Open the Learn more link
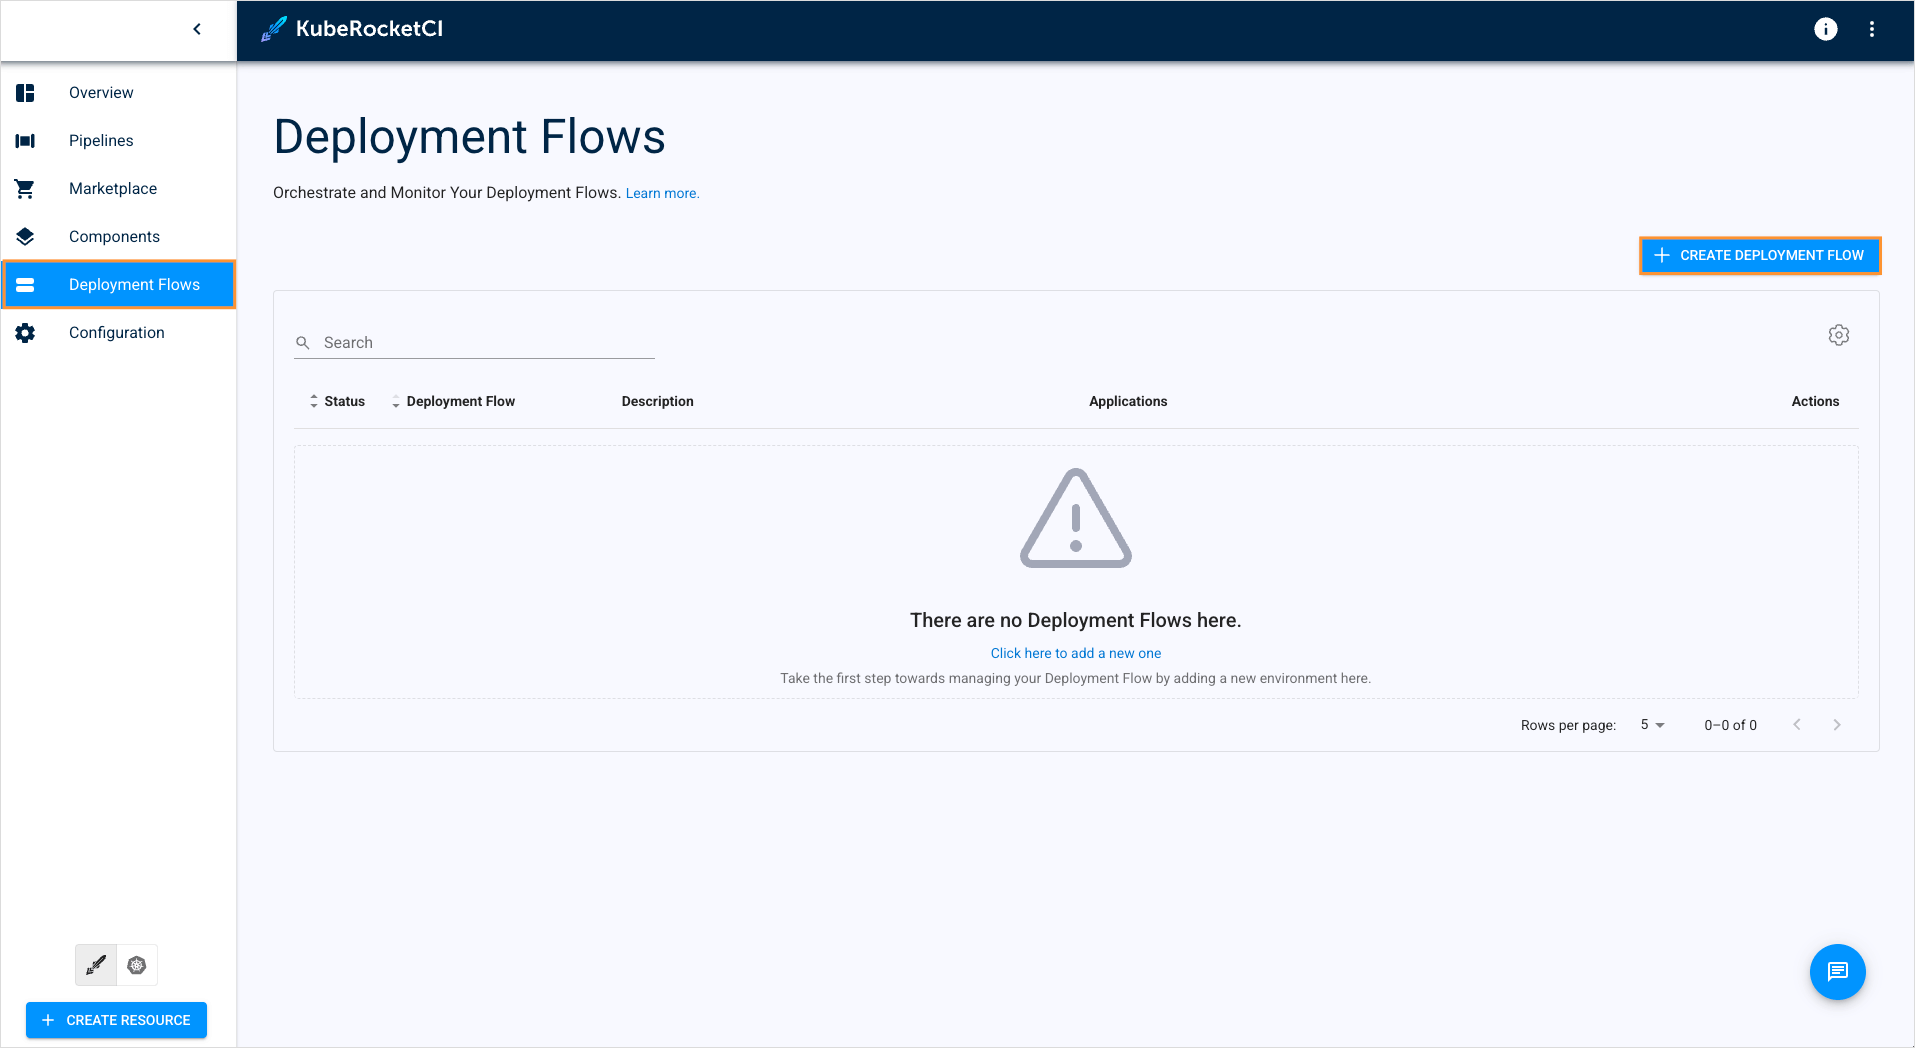 click(x=661, y=192)
